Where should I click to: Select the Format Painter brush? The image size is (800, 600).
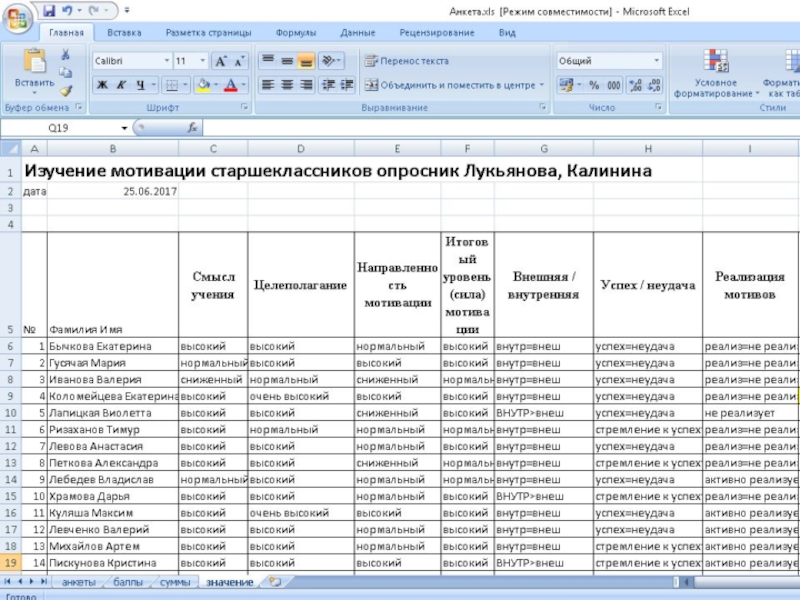(x=65, y=89)
